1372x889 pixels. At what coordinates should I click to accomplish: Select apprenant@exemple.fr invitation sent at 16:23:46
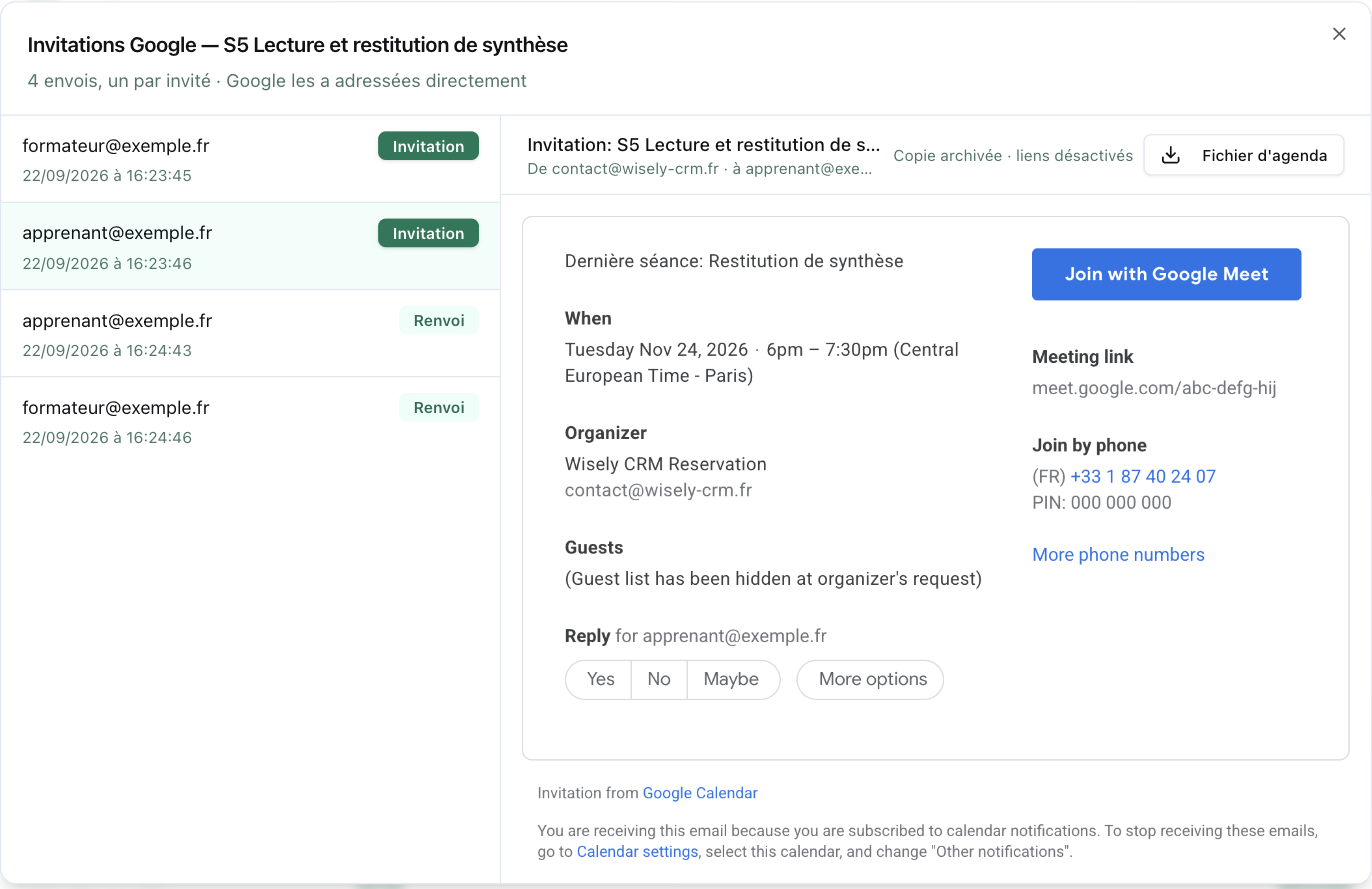pyautogui.click(x=250, y=247)
